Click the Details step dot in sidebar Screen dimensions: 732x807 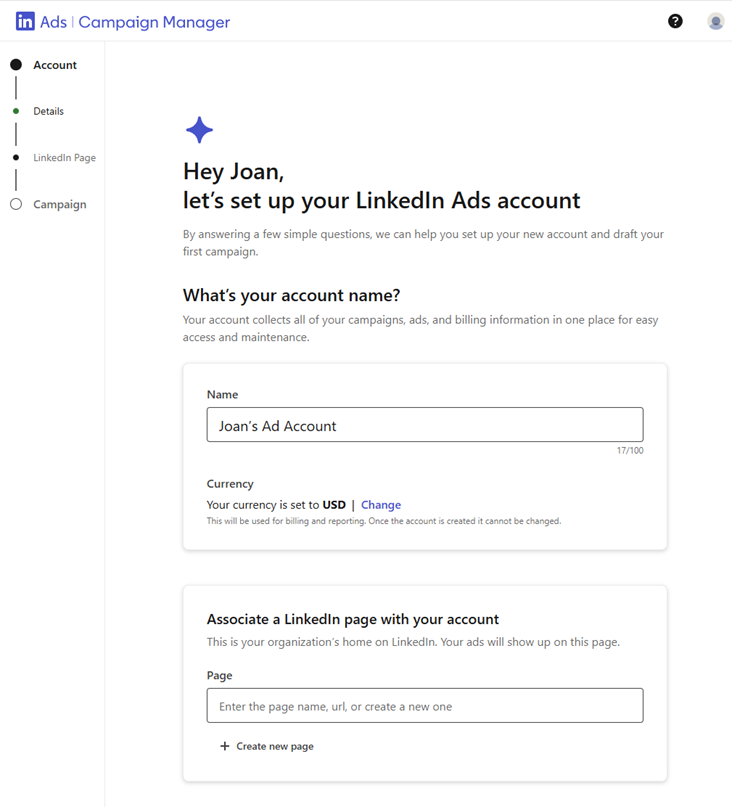(x=16, y=111)
